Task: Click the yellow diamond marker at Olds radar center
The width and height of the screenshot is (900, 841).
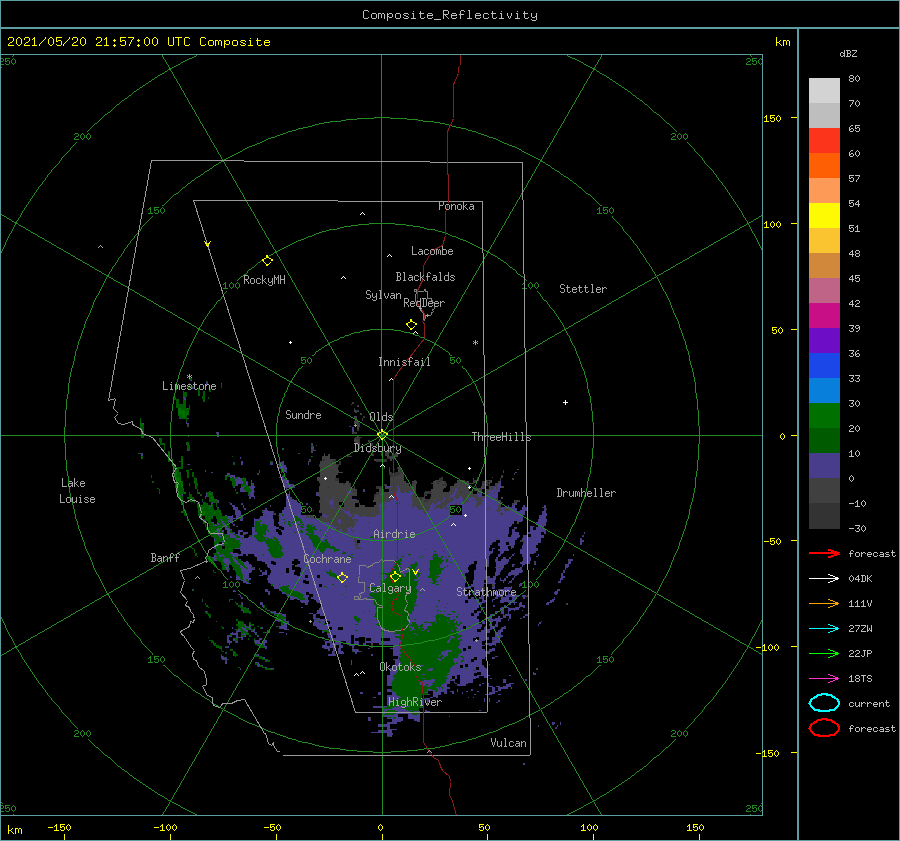Action: 382,435
